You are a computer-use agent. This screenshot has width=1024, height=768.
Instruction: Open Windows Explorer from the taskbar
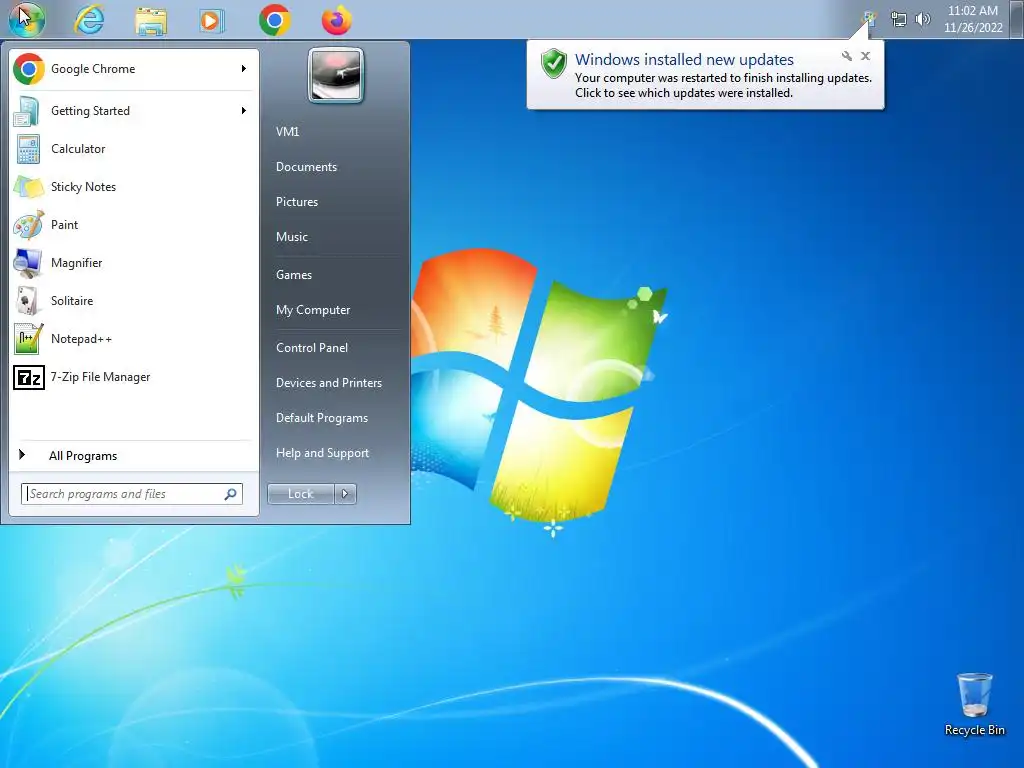[x=151, y=21]
